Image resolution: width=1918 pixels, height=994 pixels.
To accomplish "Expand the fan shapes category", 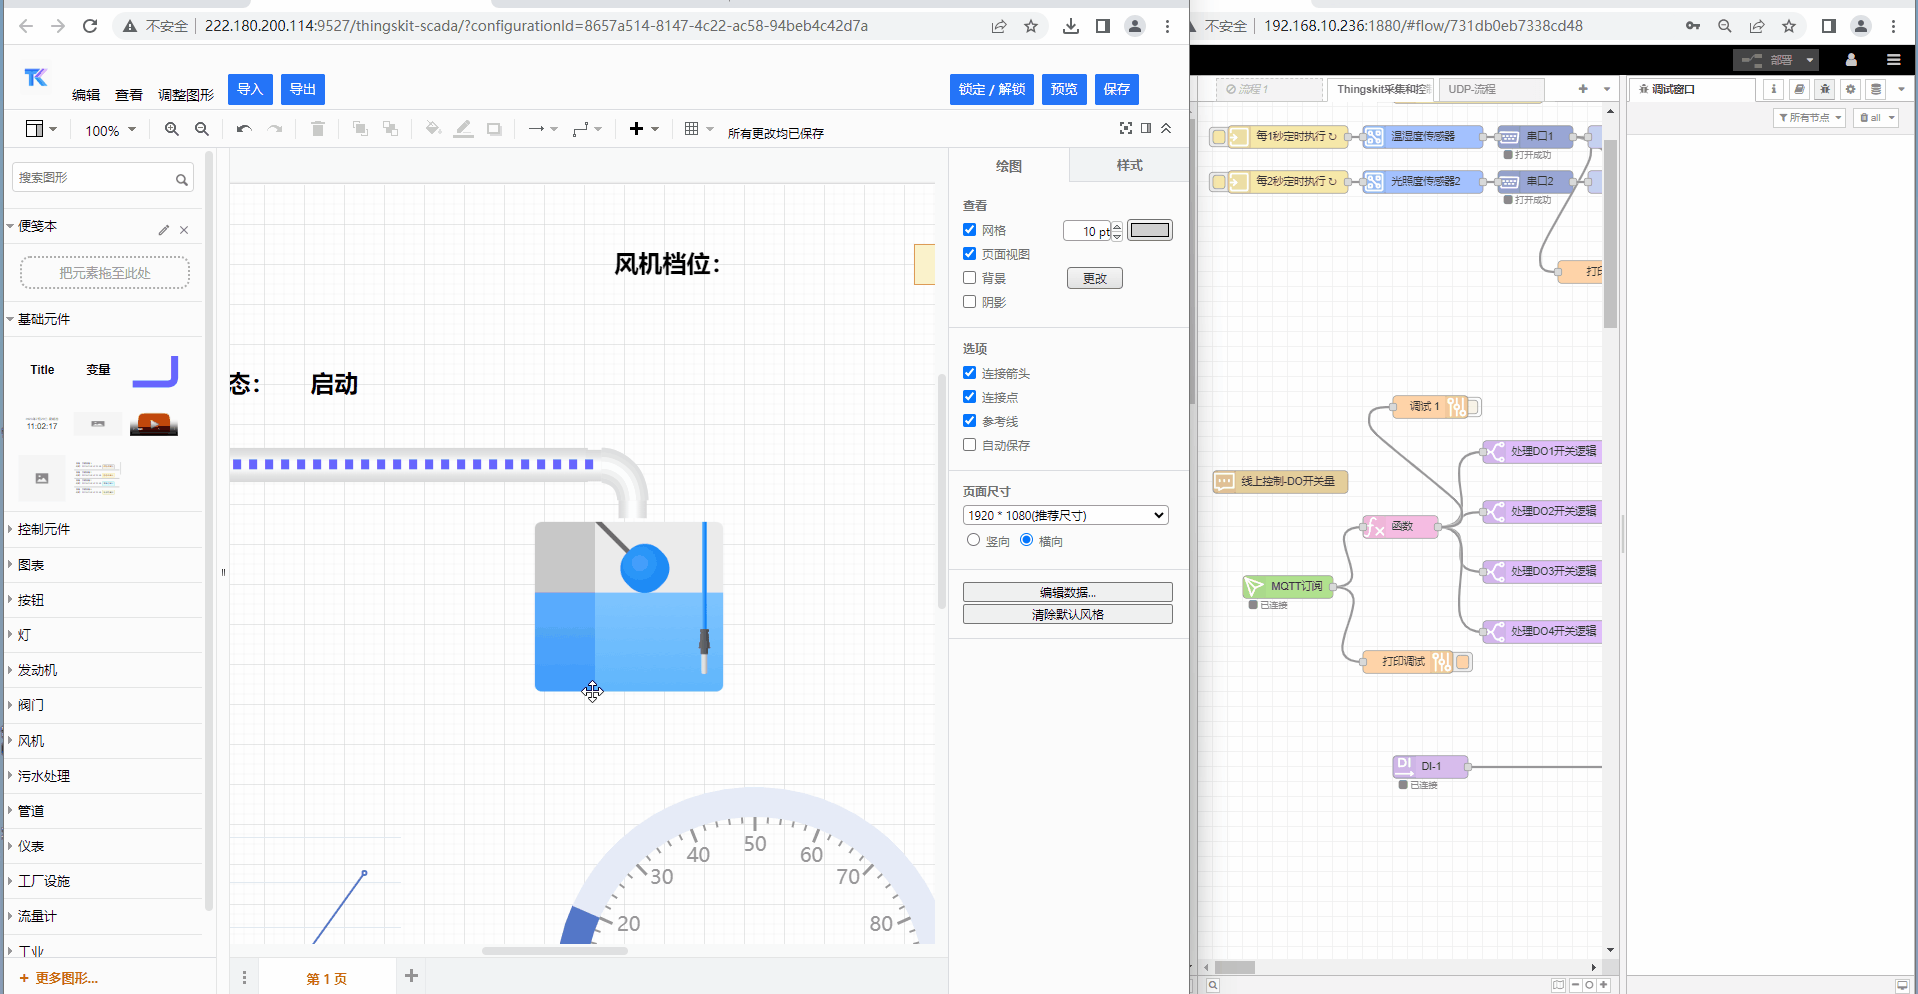I will 31,741.
